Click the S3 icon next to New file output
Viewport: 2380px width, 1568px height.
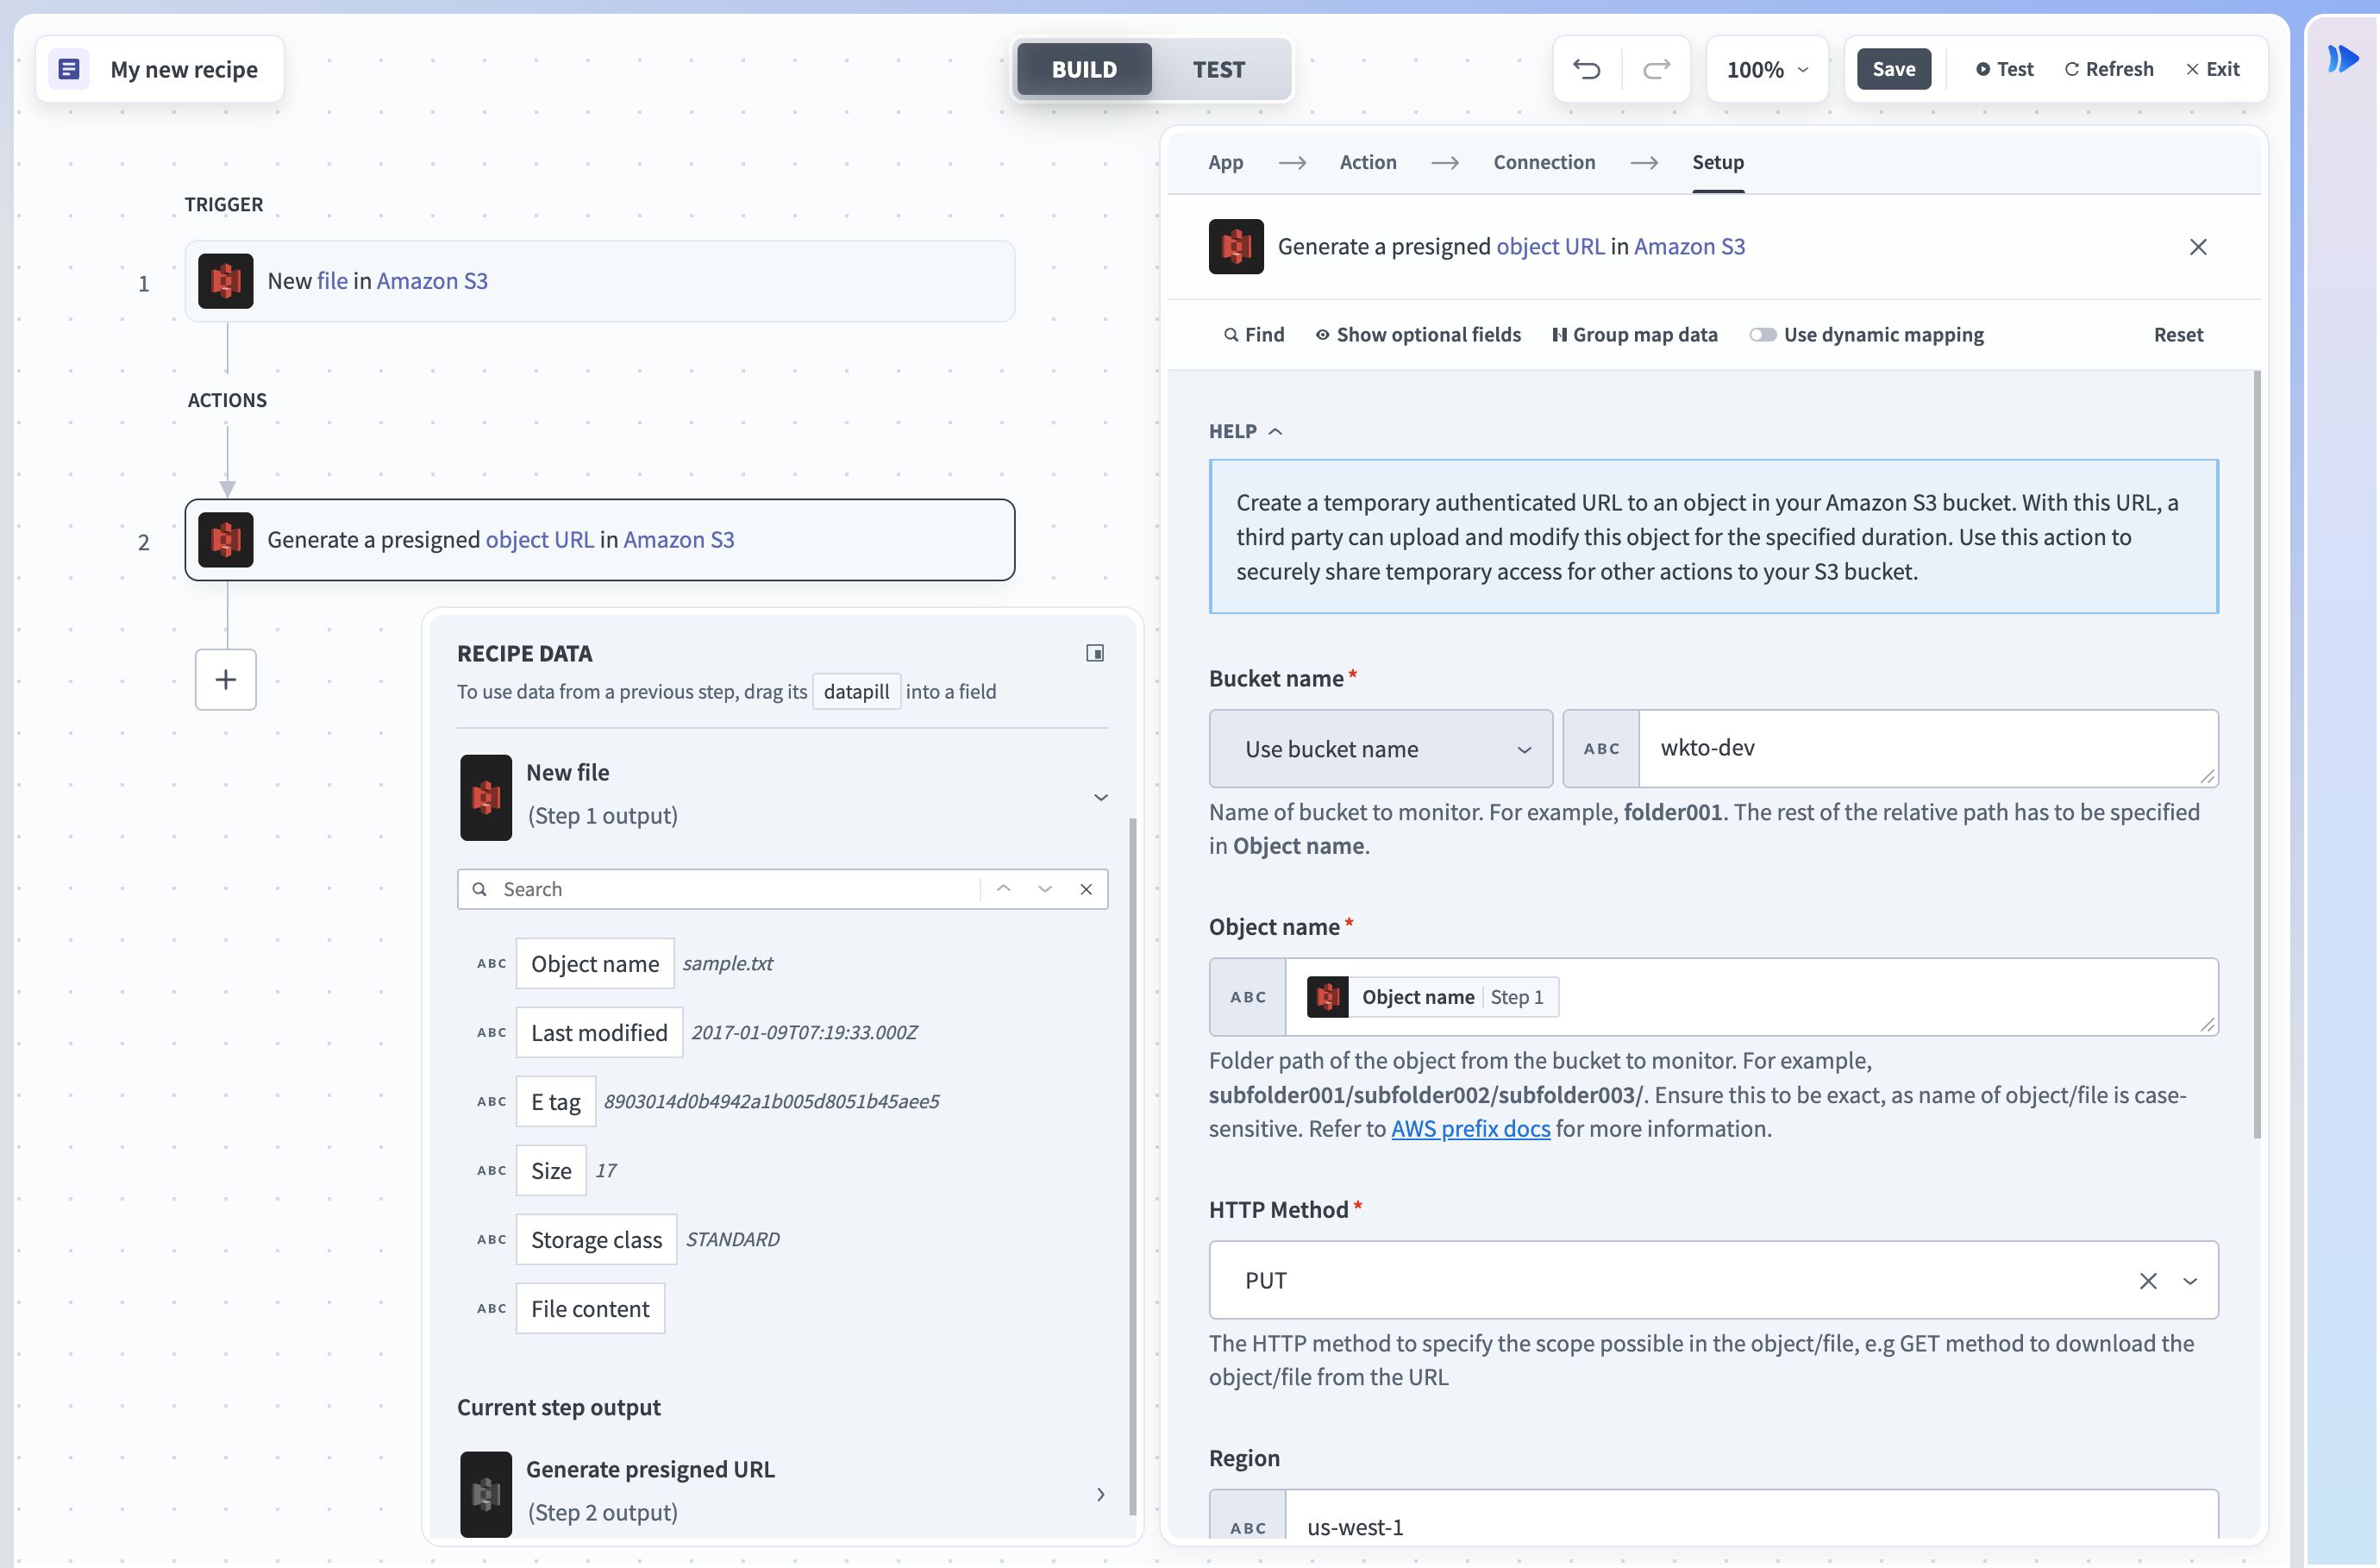click(486, 797)
